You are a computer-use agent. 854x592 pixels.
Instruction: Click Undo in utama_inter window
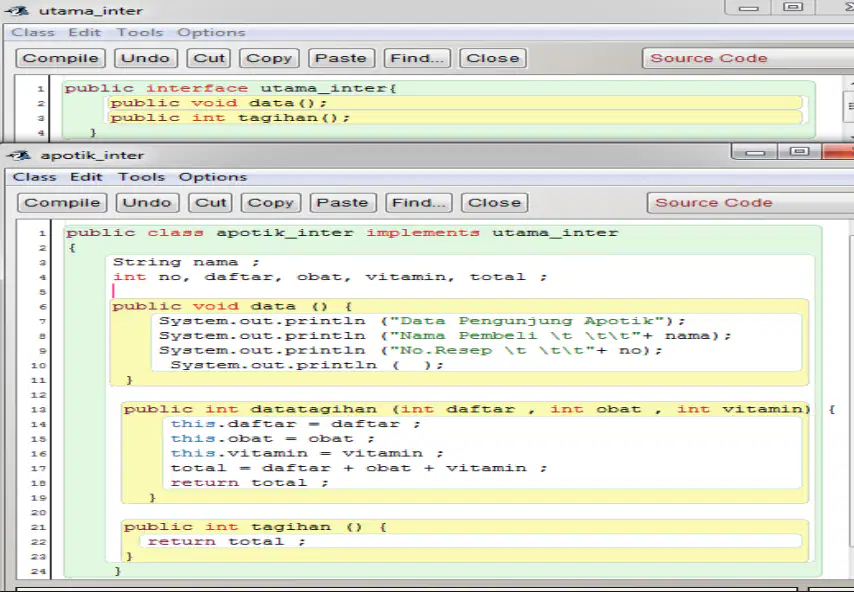tap(145, 58)
